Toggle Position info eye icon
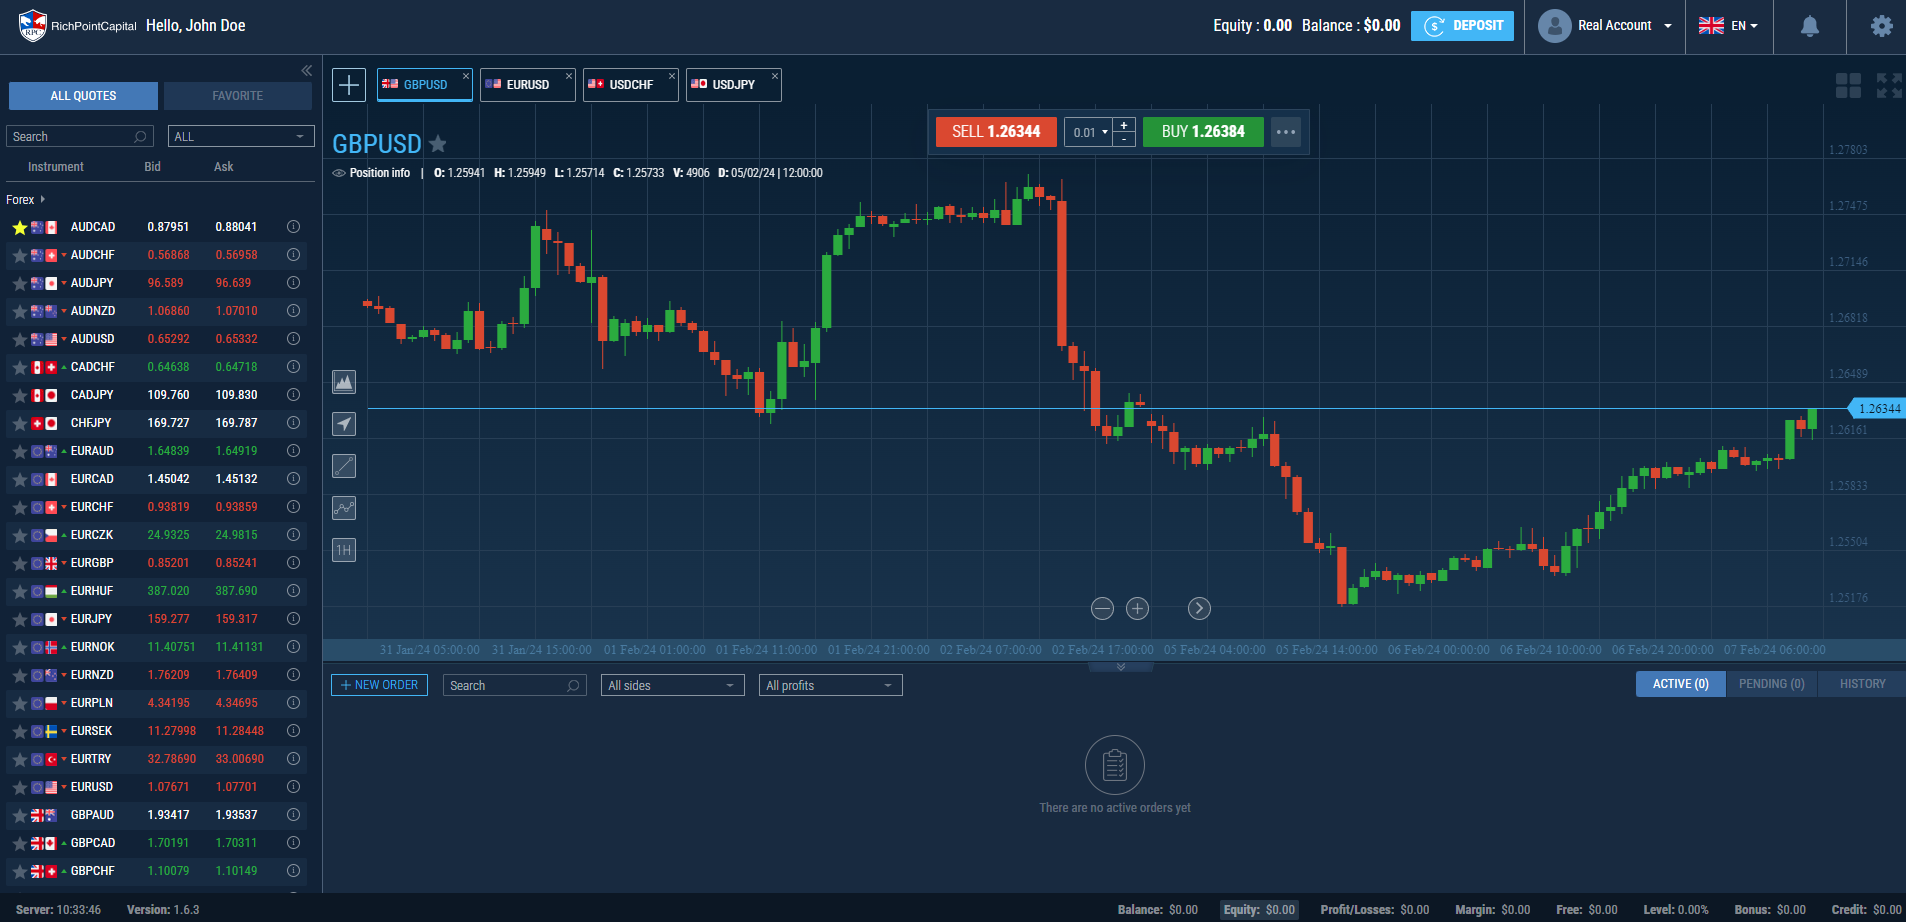Screen dimensions: 1906x922 pos(339,173)
